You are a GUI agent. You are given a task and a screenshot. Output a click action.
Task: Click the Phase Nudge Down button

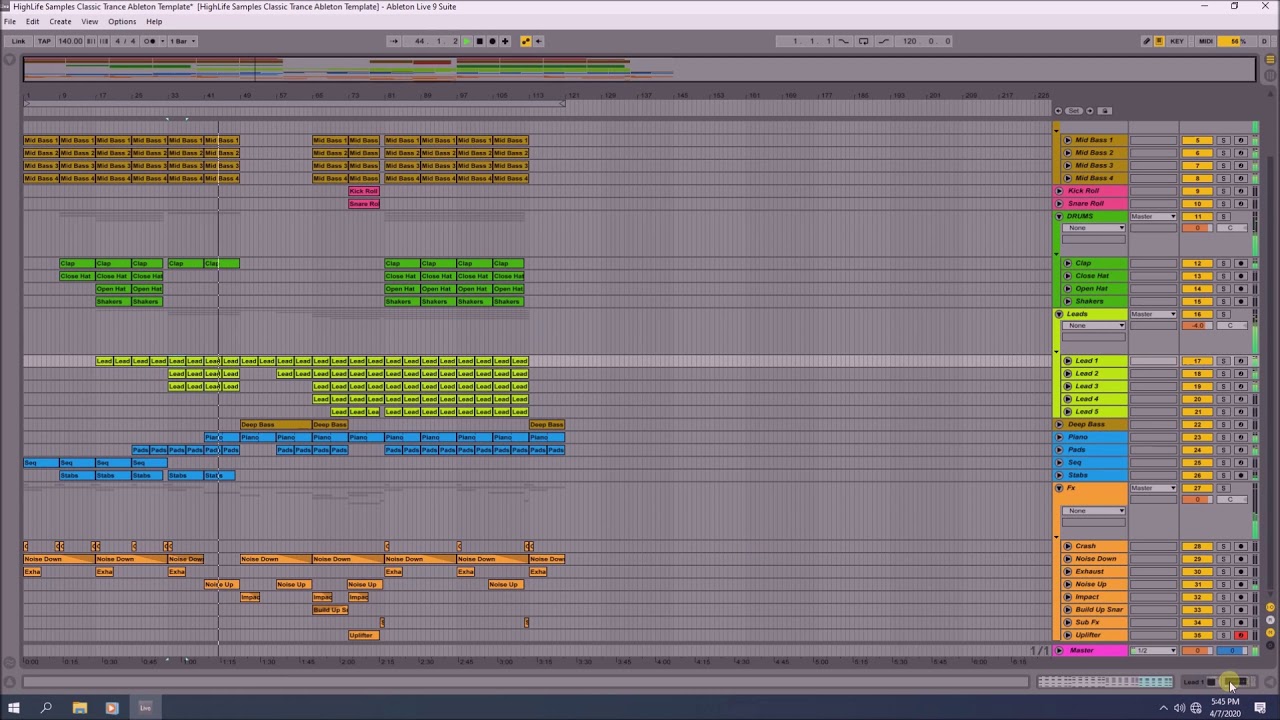point(91,41)
